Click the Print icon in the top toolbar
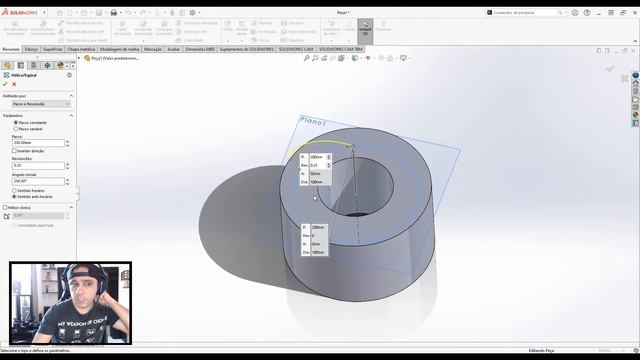 point(114,13)
